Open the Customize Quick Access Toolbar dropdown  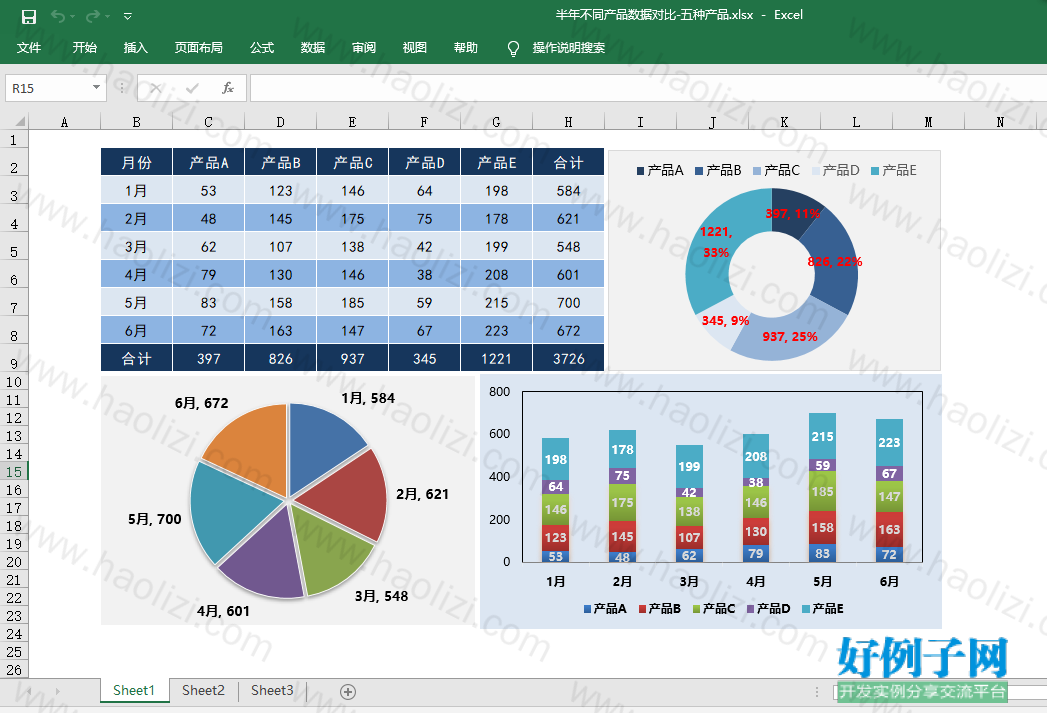pos(128,16)
